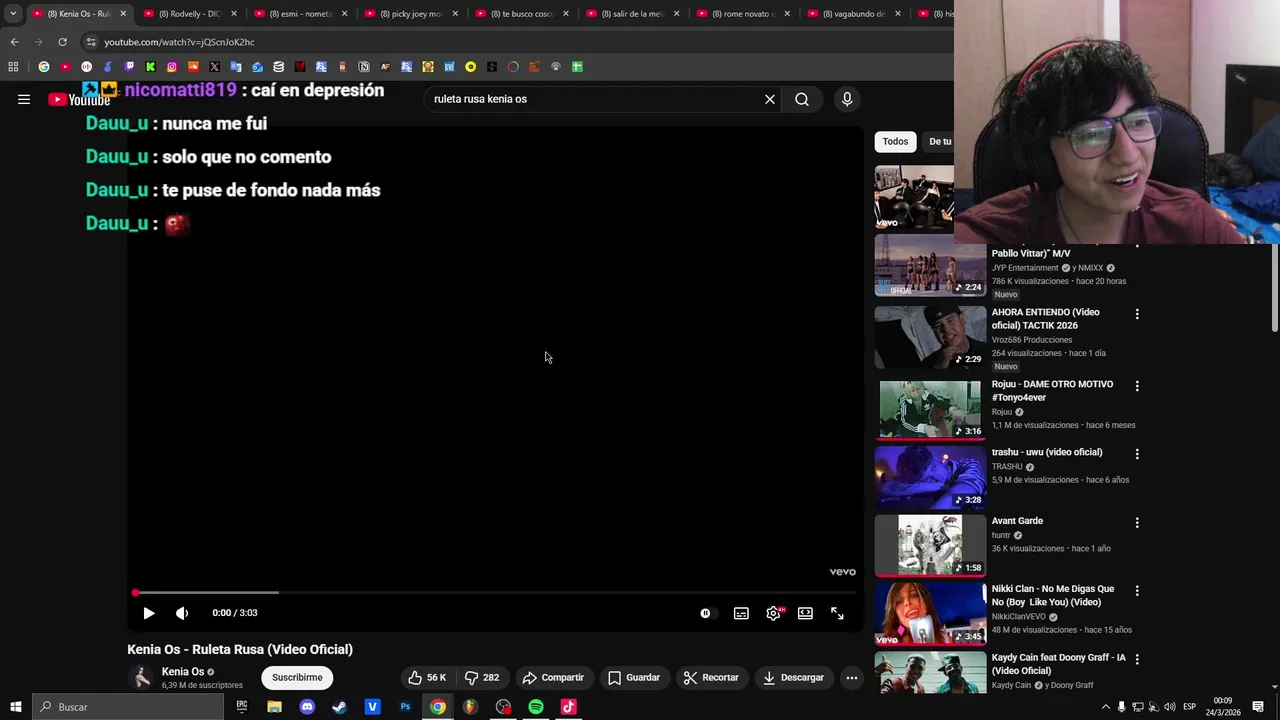Open site information icon in address bar
The image size is (1280, 720).
(91, 42)
